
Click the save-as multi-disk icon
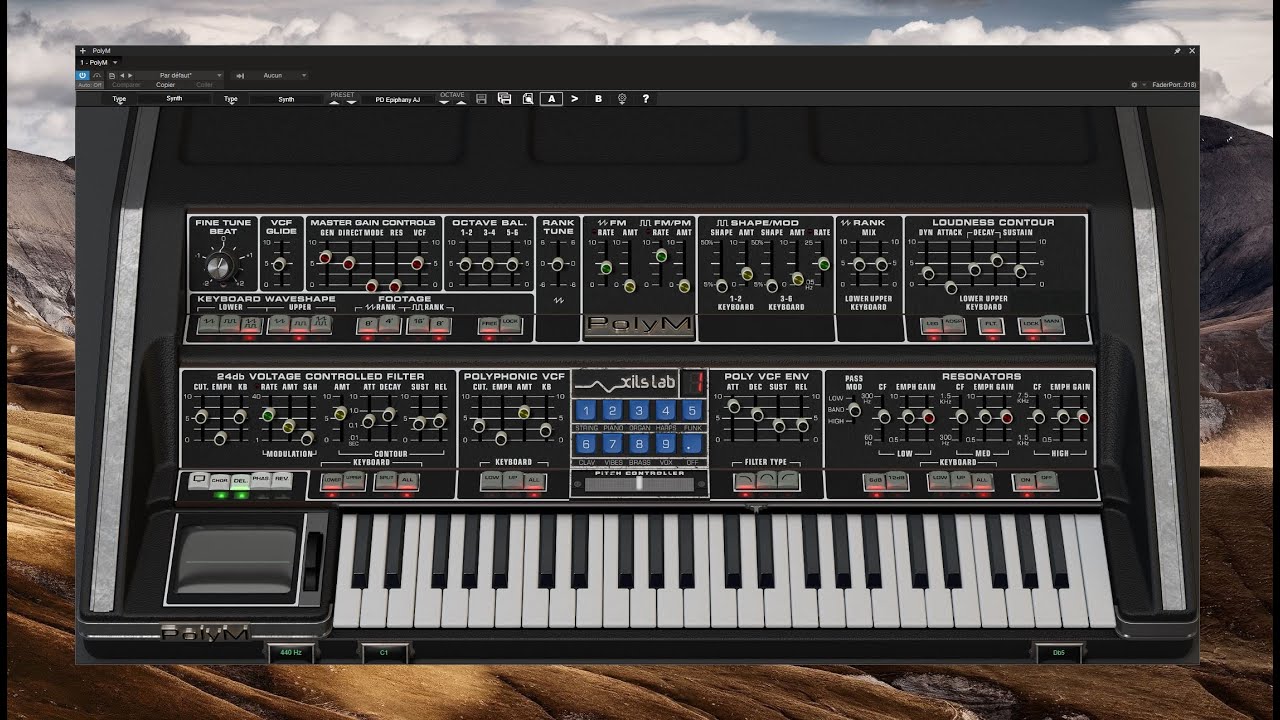click(504, 99)
